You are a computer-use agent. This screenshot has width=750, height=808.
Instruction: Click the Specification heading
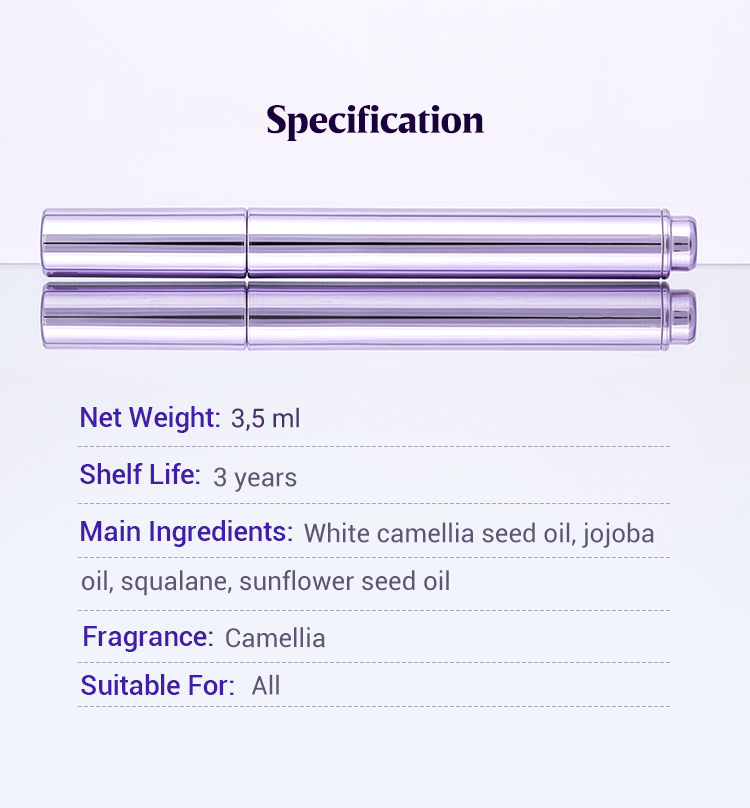tap(375, 121)
